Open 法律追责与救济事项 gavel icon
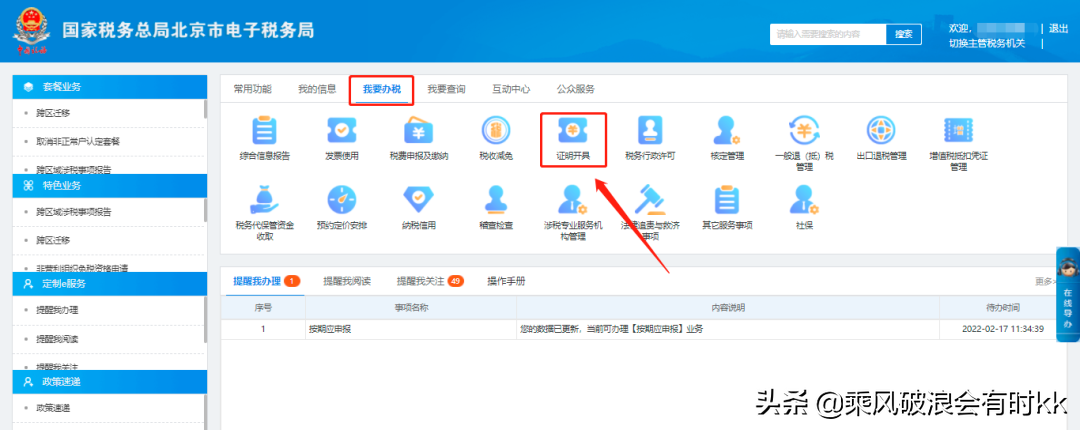The image size is (1080, 430). pos(650,199)
